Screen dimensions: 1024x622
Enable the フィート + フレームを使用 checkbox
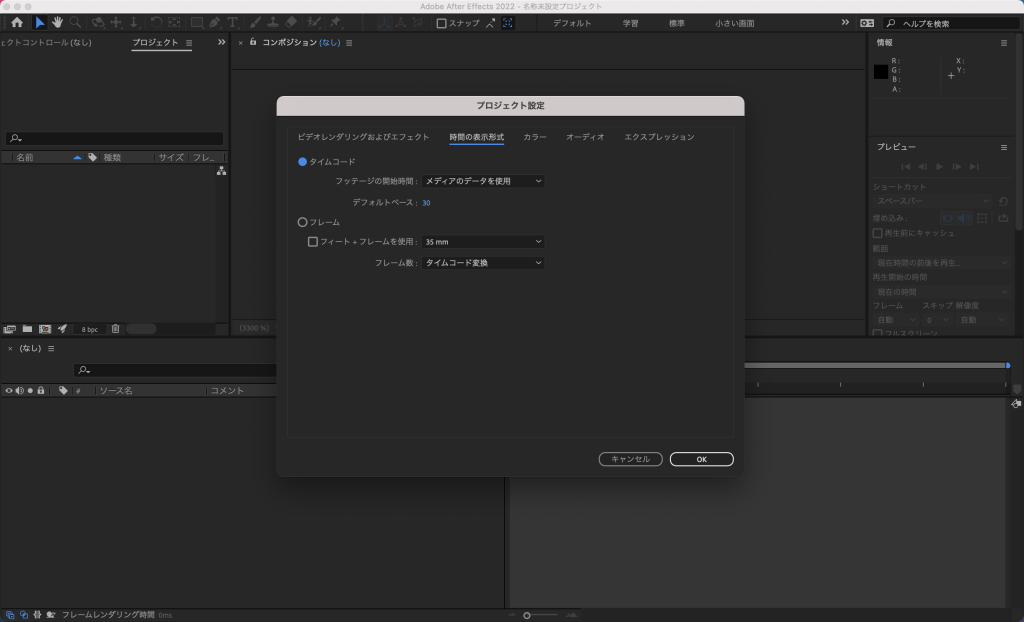pyautogui.click(x=313, y=242)
